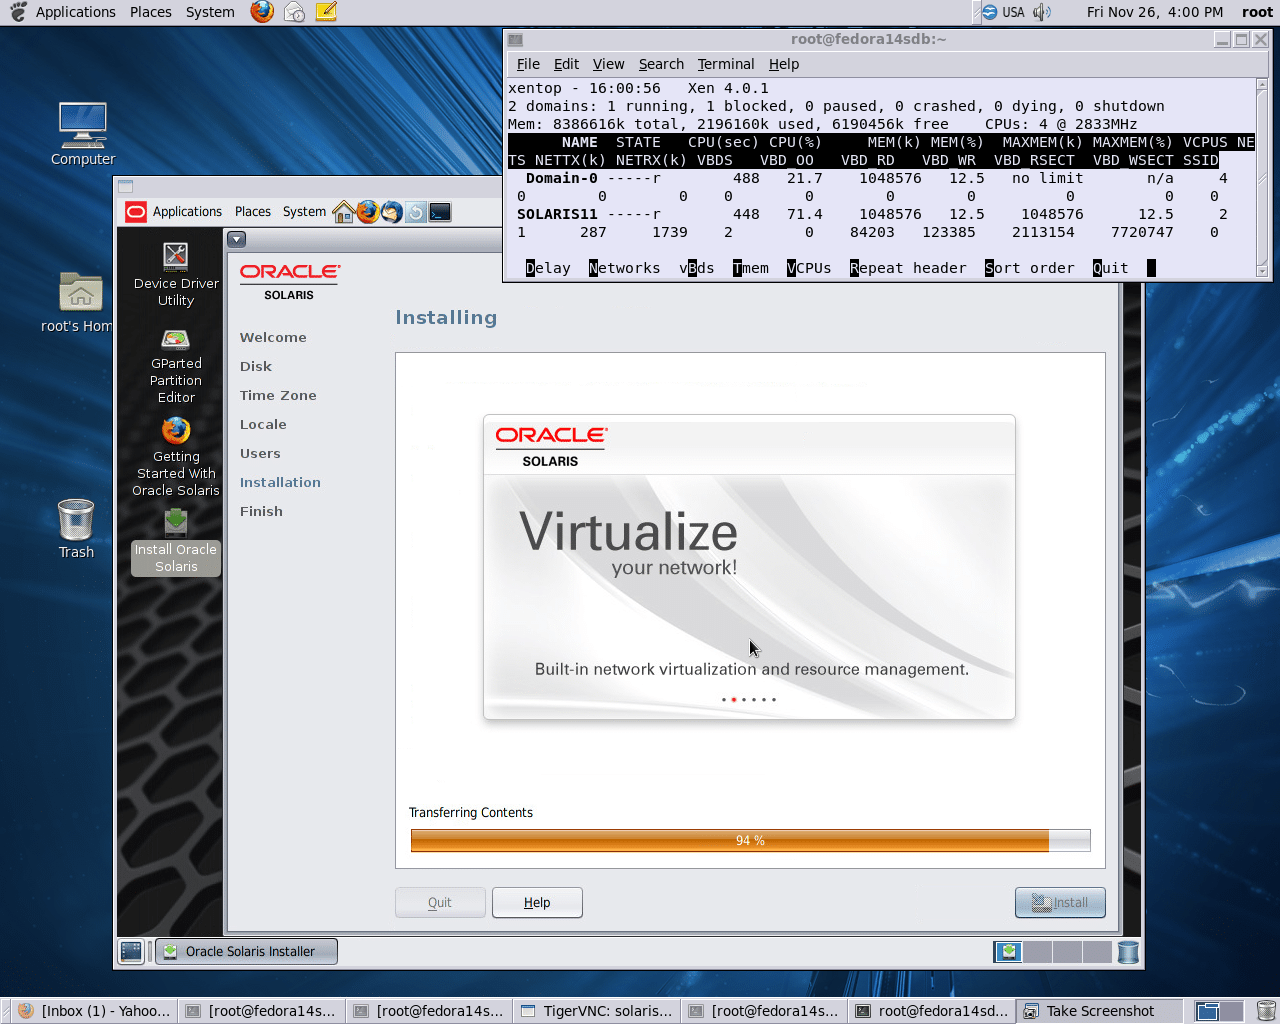Click the Solaris panel trash icon
Screen dimensions: 1280x1024
[x=1128, y=952]
